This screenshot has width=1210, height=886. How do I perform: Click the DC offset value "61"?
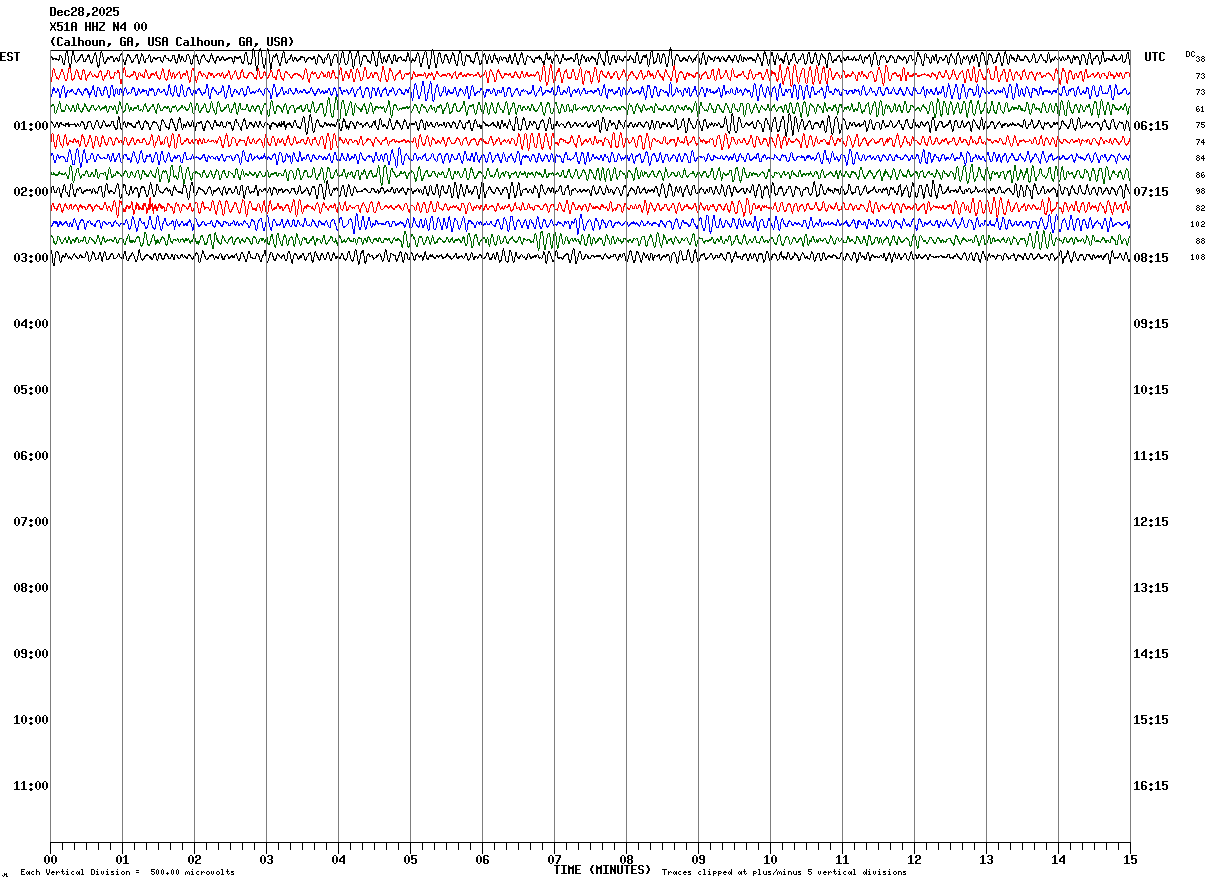pyautogui.click(x=1200, y=109)
